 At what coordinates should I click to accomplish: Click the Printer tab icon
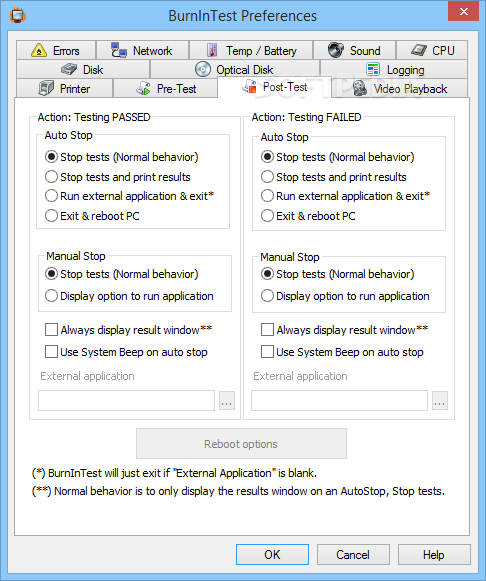(x=46, y=88)
